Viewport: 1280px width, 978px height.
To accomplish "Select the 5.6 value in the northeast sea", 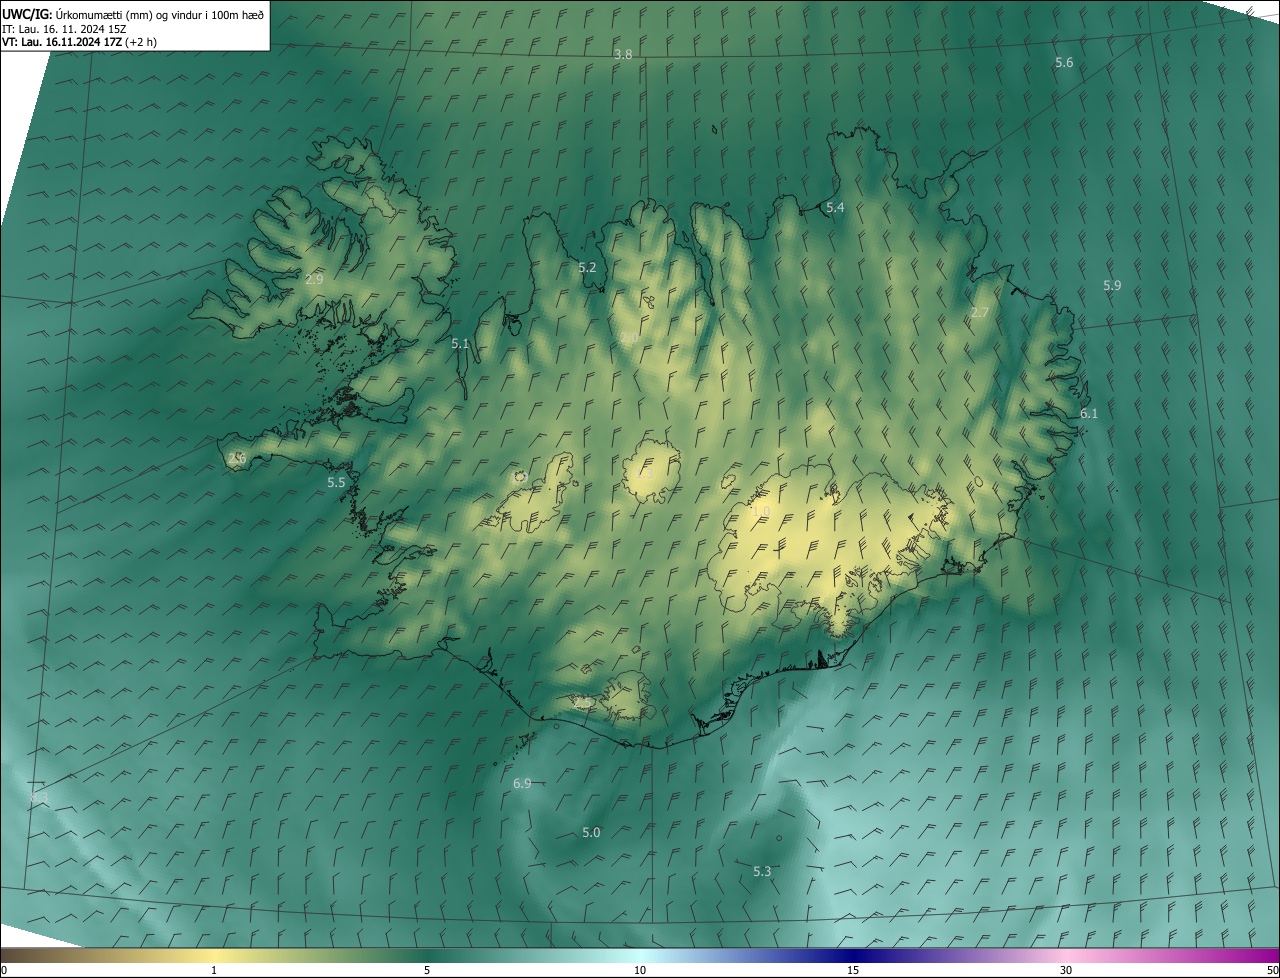I will click(1064, 63).
